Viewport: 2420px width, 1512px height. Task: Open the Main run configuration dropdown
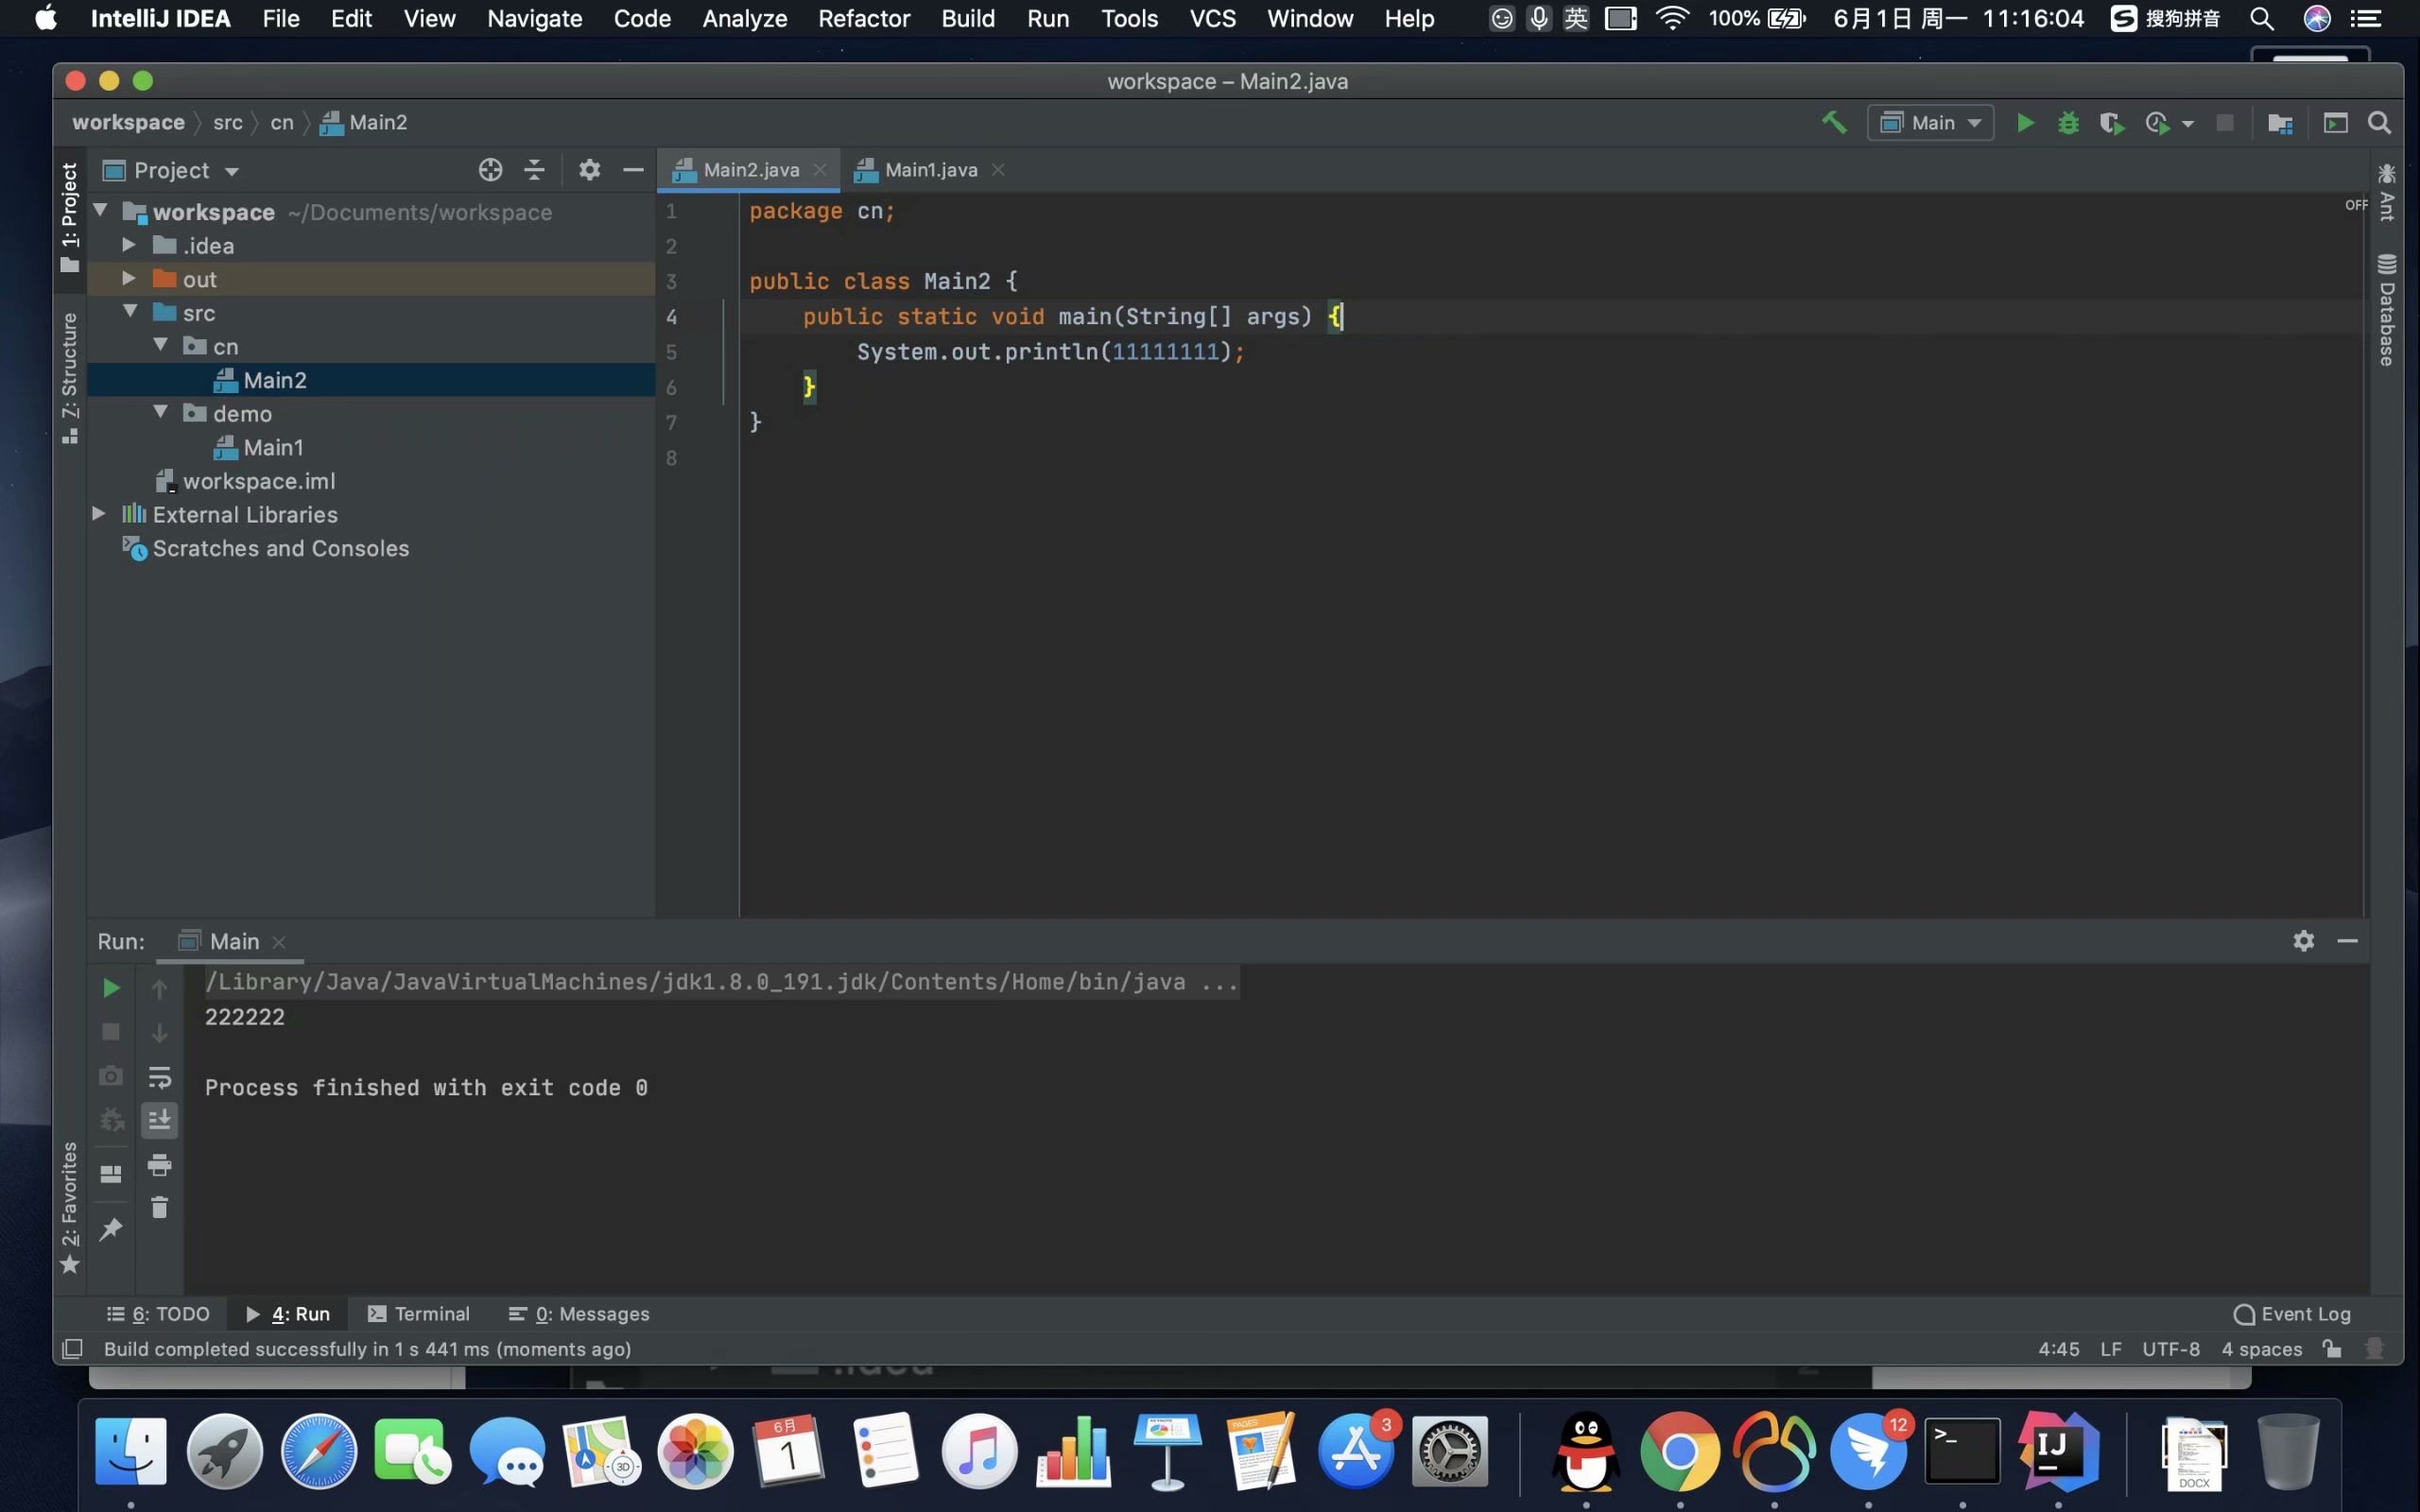(x=1930, y=122)
